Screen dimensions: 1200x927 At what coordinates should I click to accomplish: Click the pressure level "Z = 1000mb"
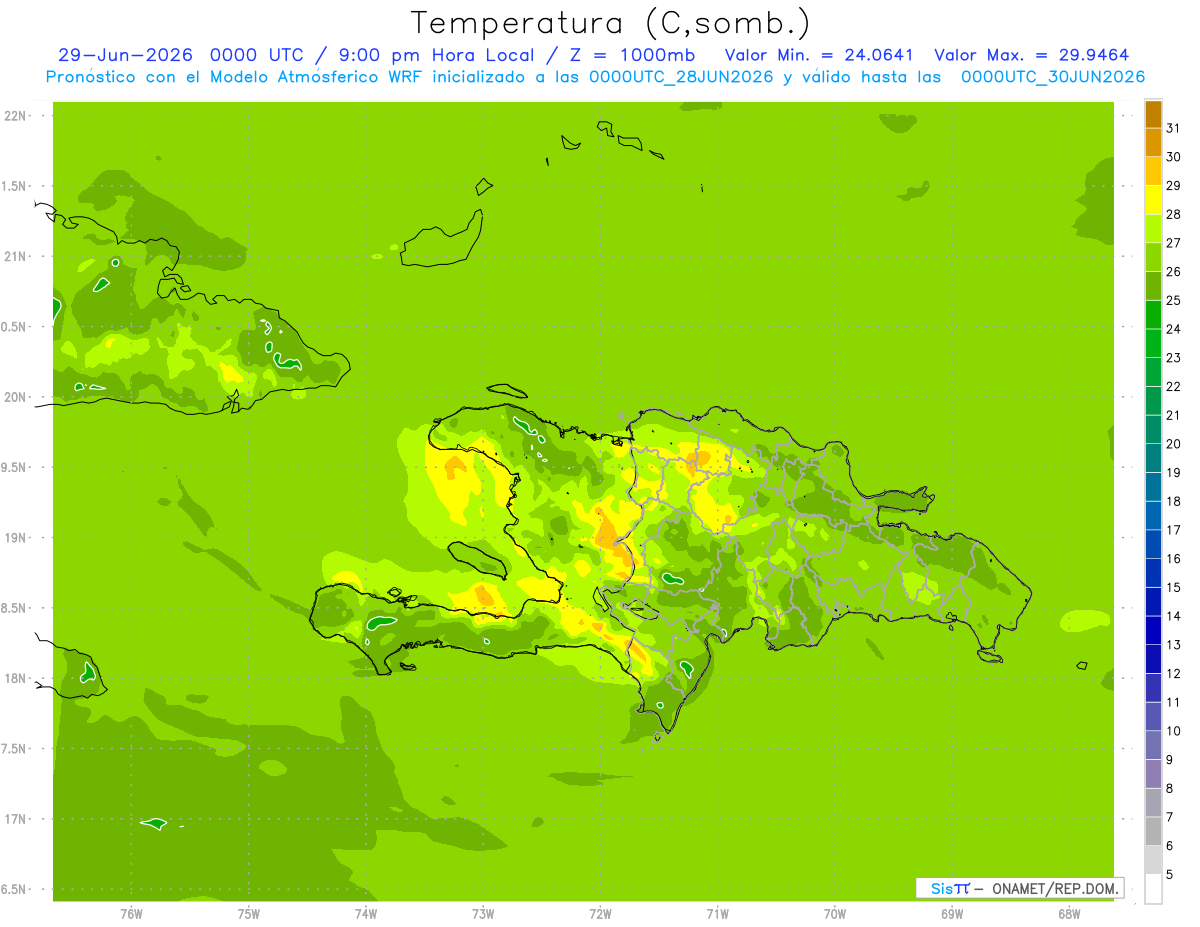[632, 55]
